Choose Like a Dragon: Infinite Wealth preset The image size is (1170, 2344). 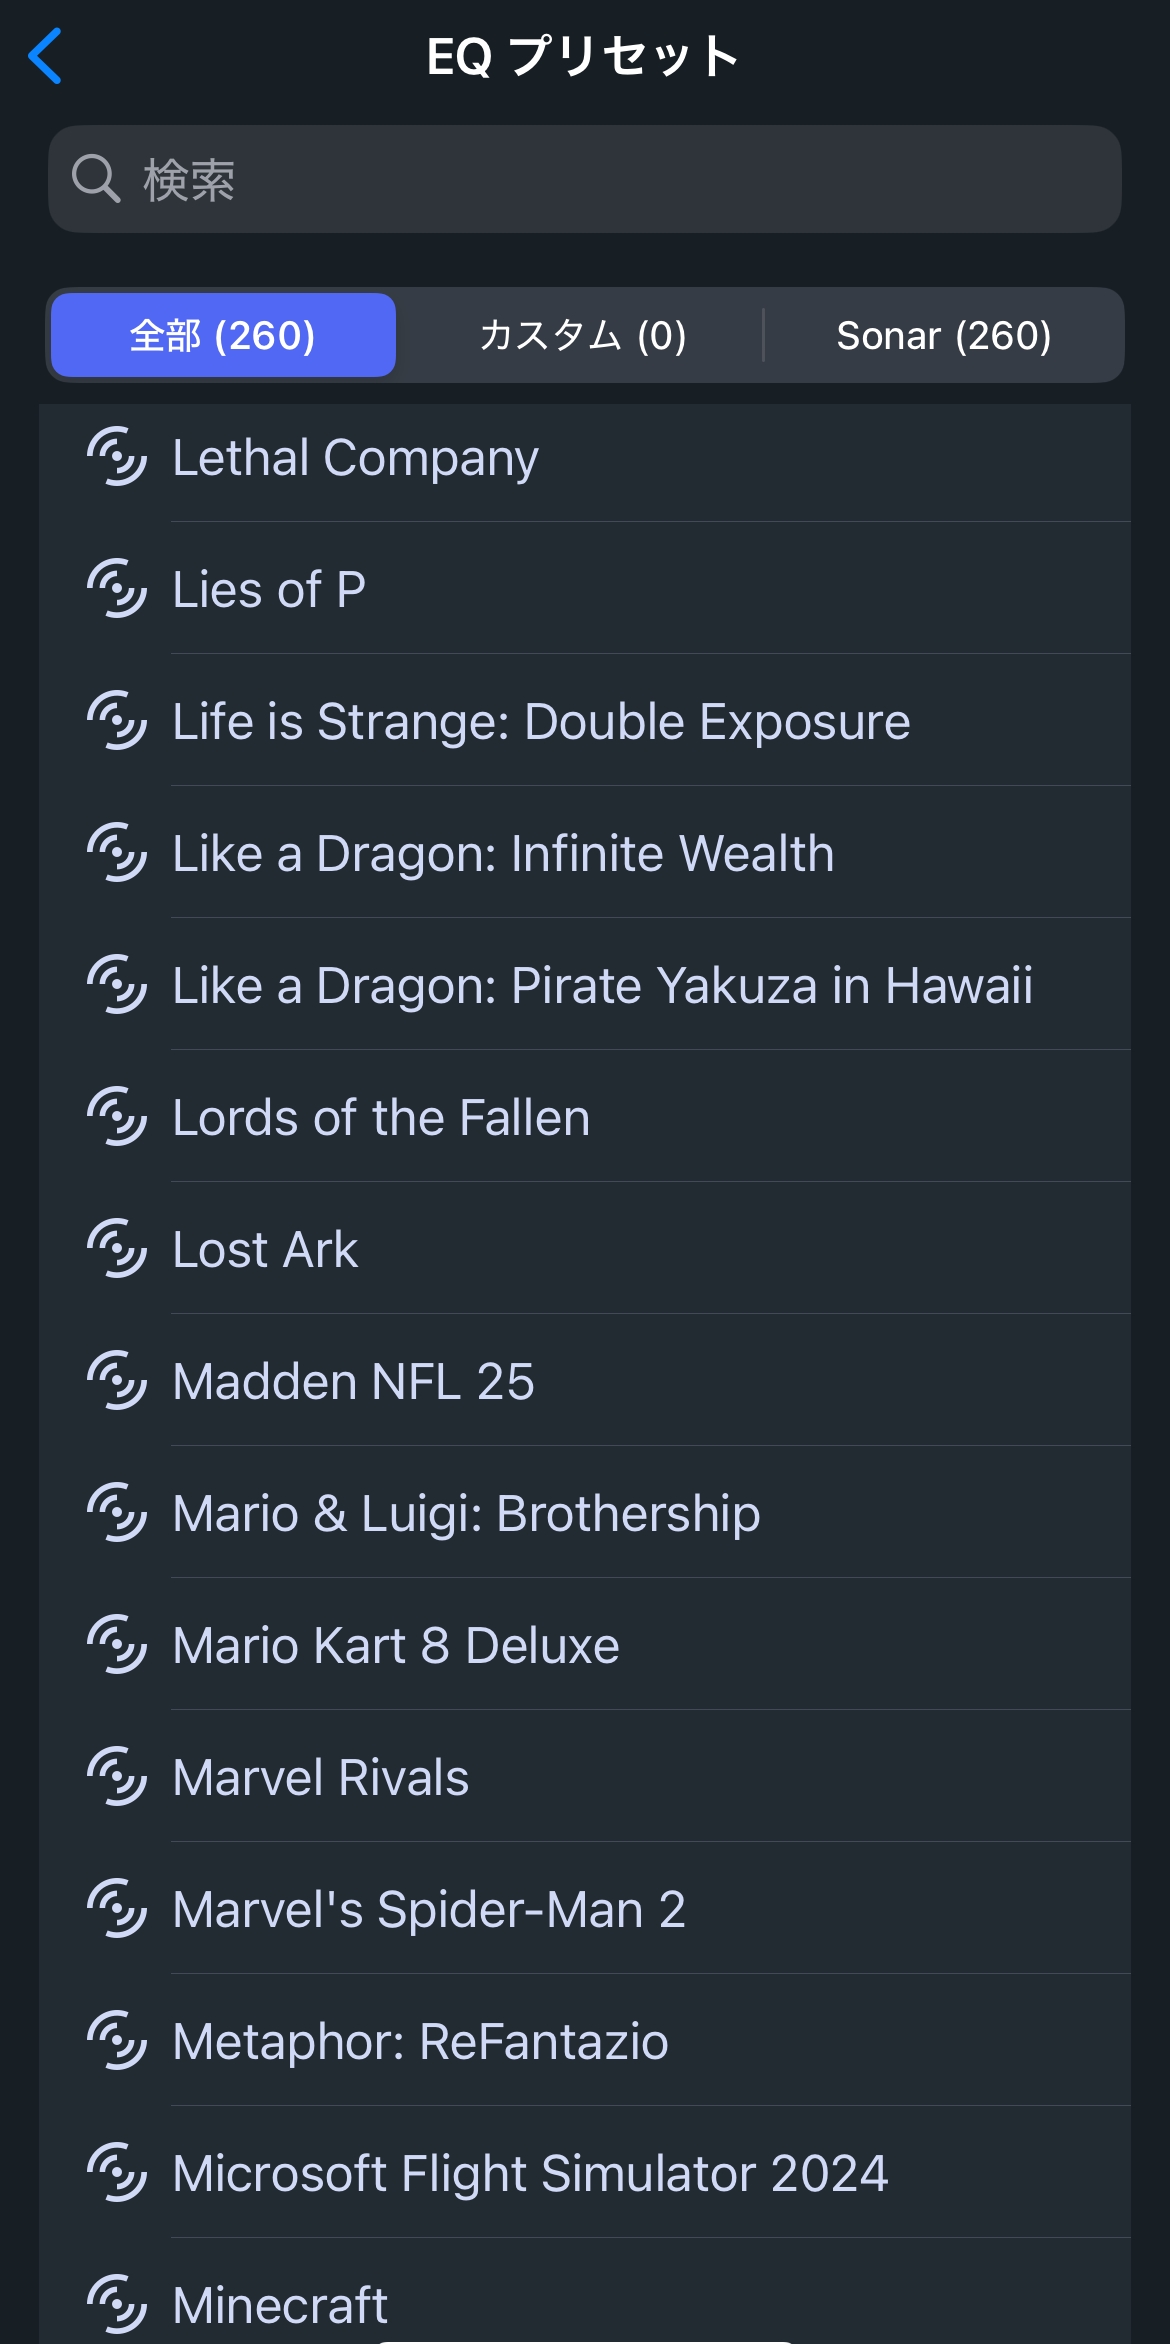point(503,853)
